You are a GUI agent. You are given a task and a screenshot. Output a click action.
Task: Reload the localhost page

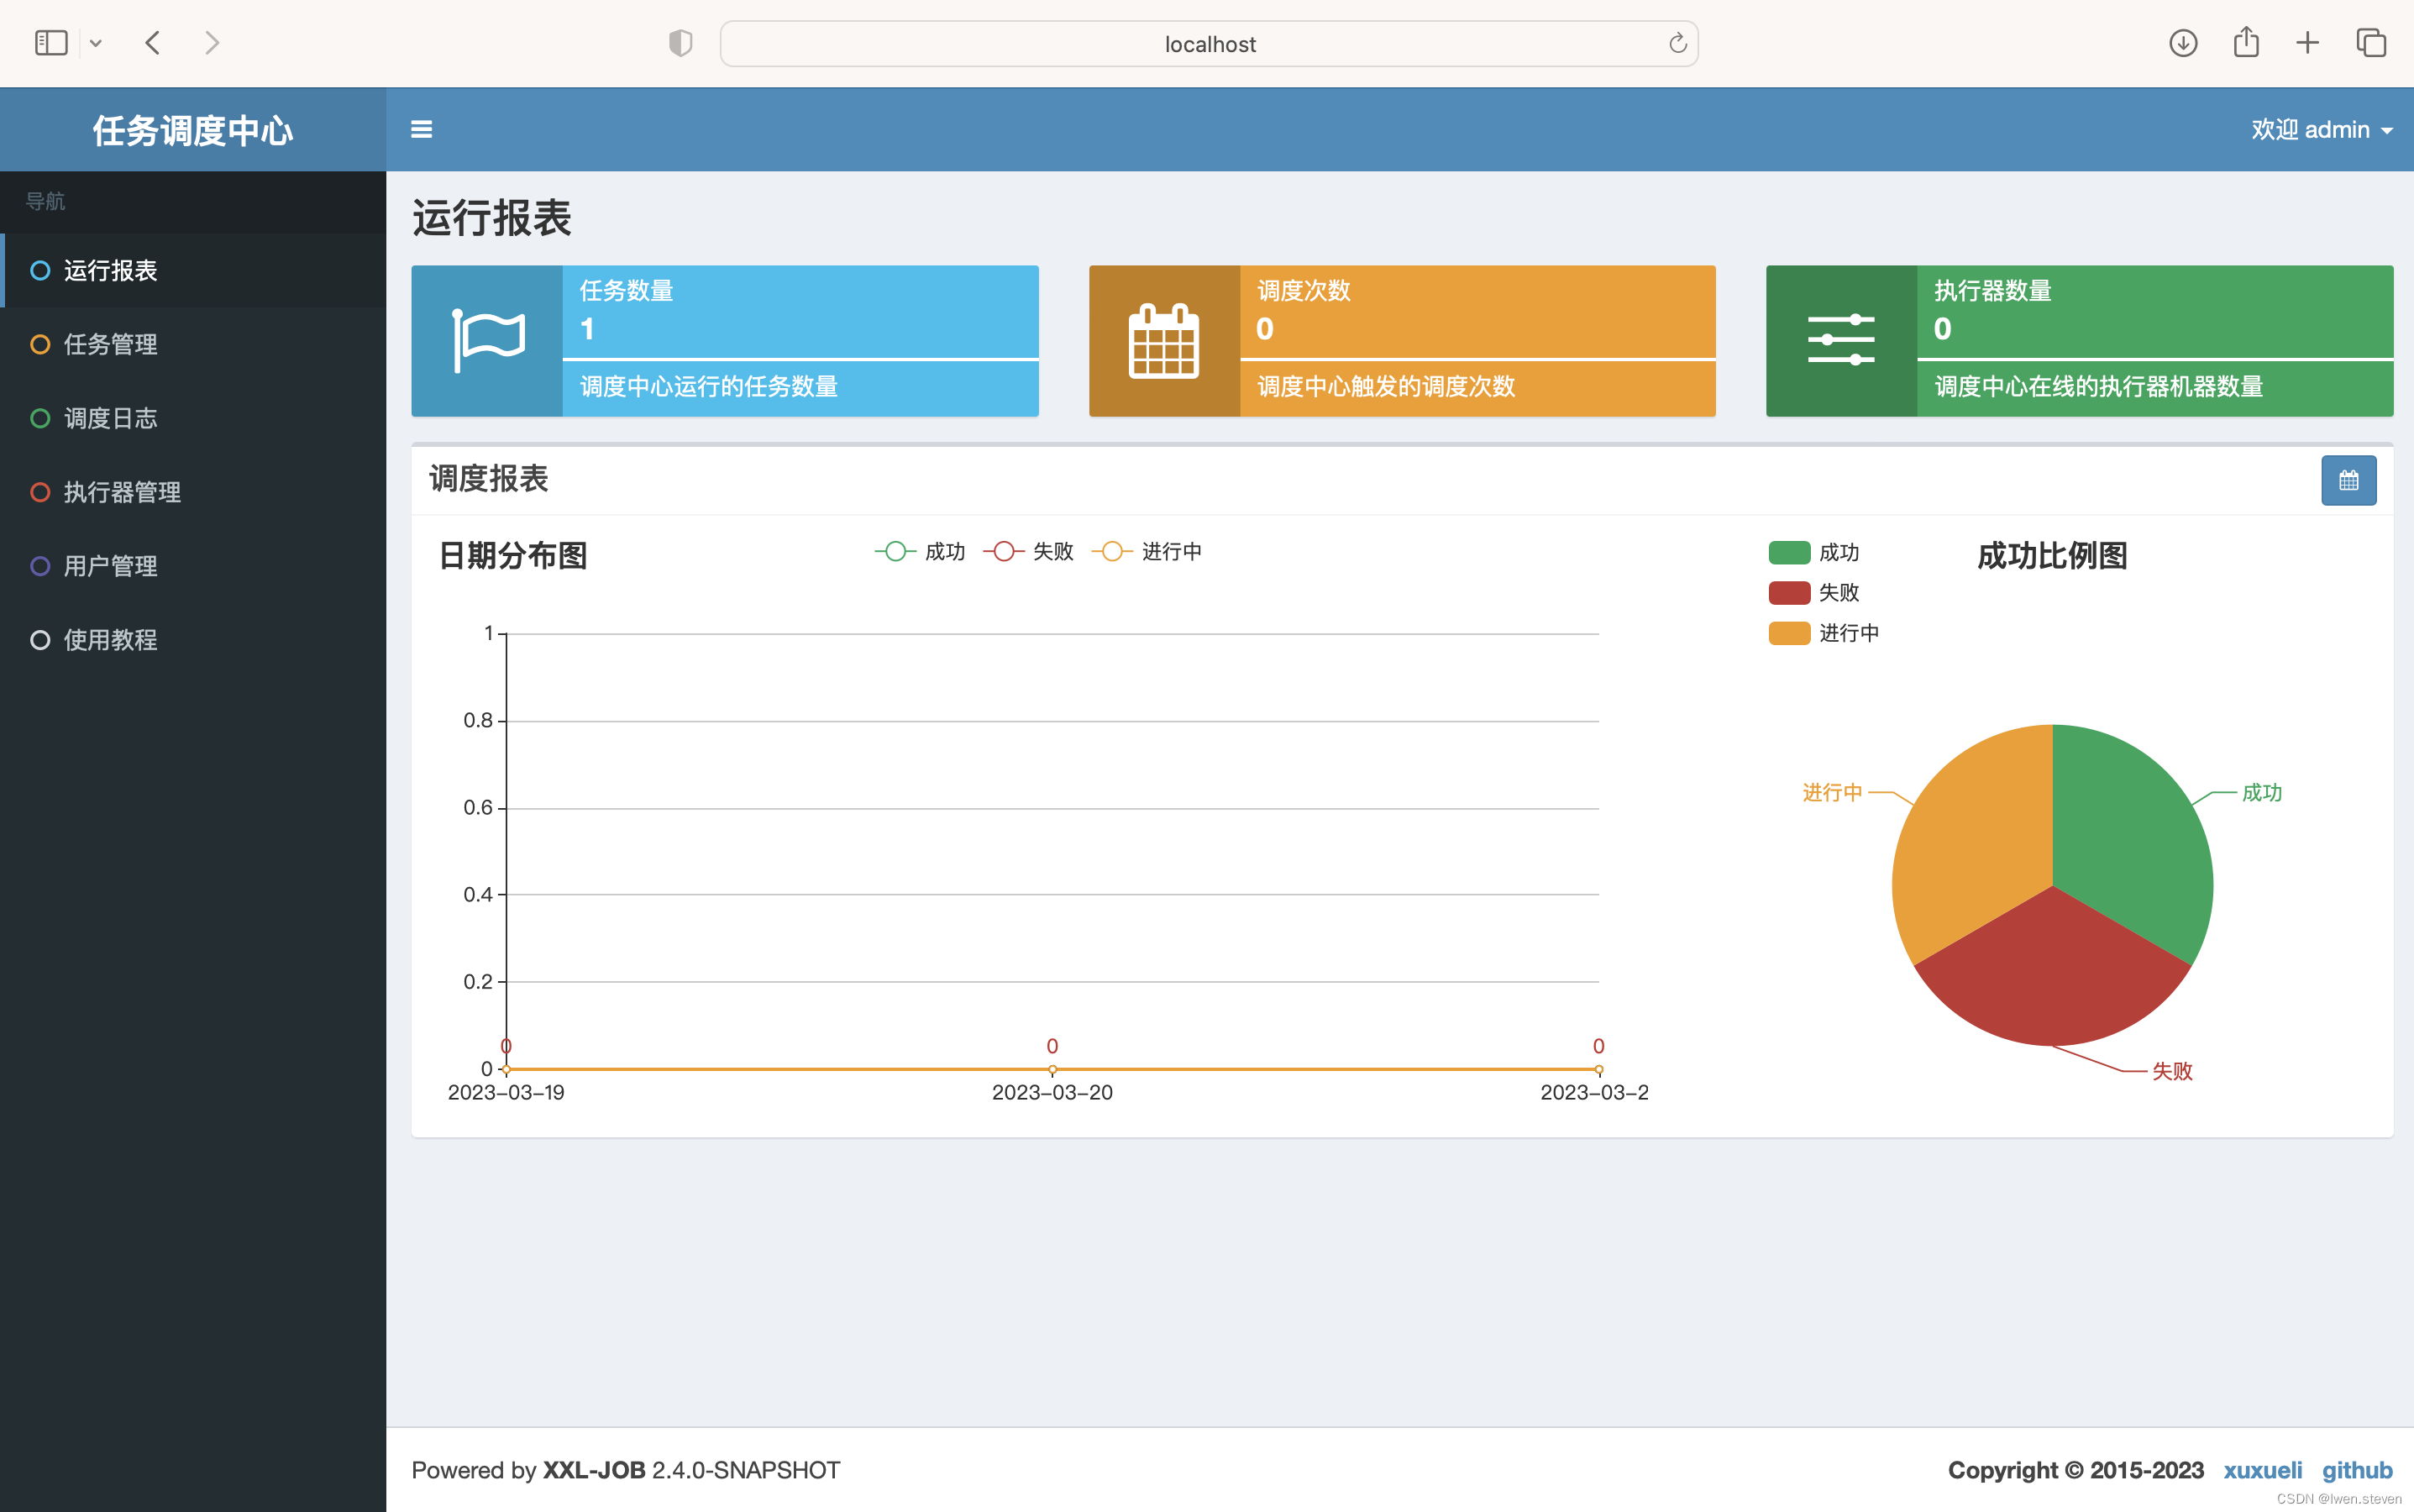coord(1677,43)
